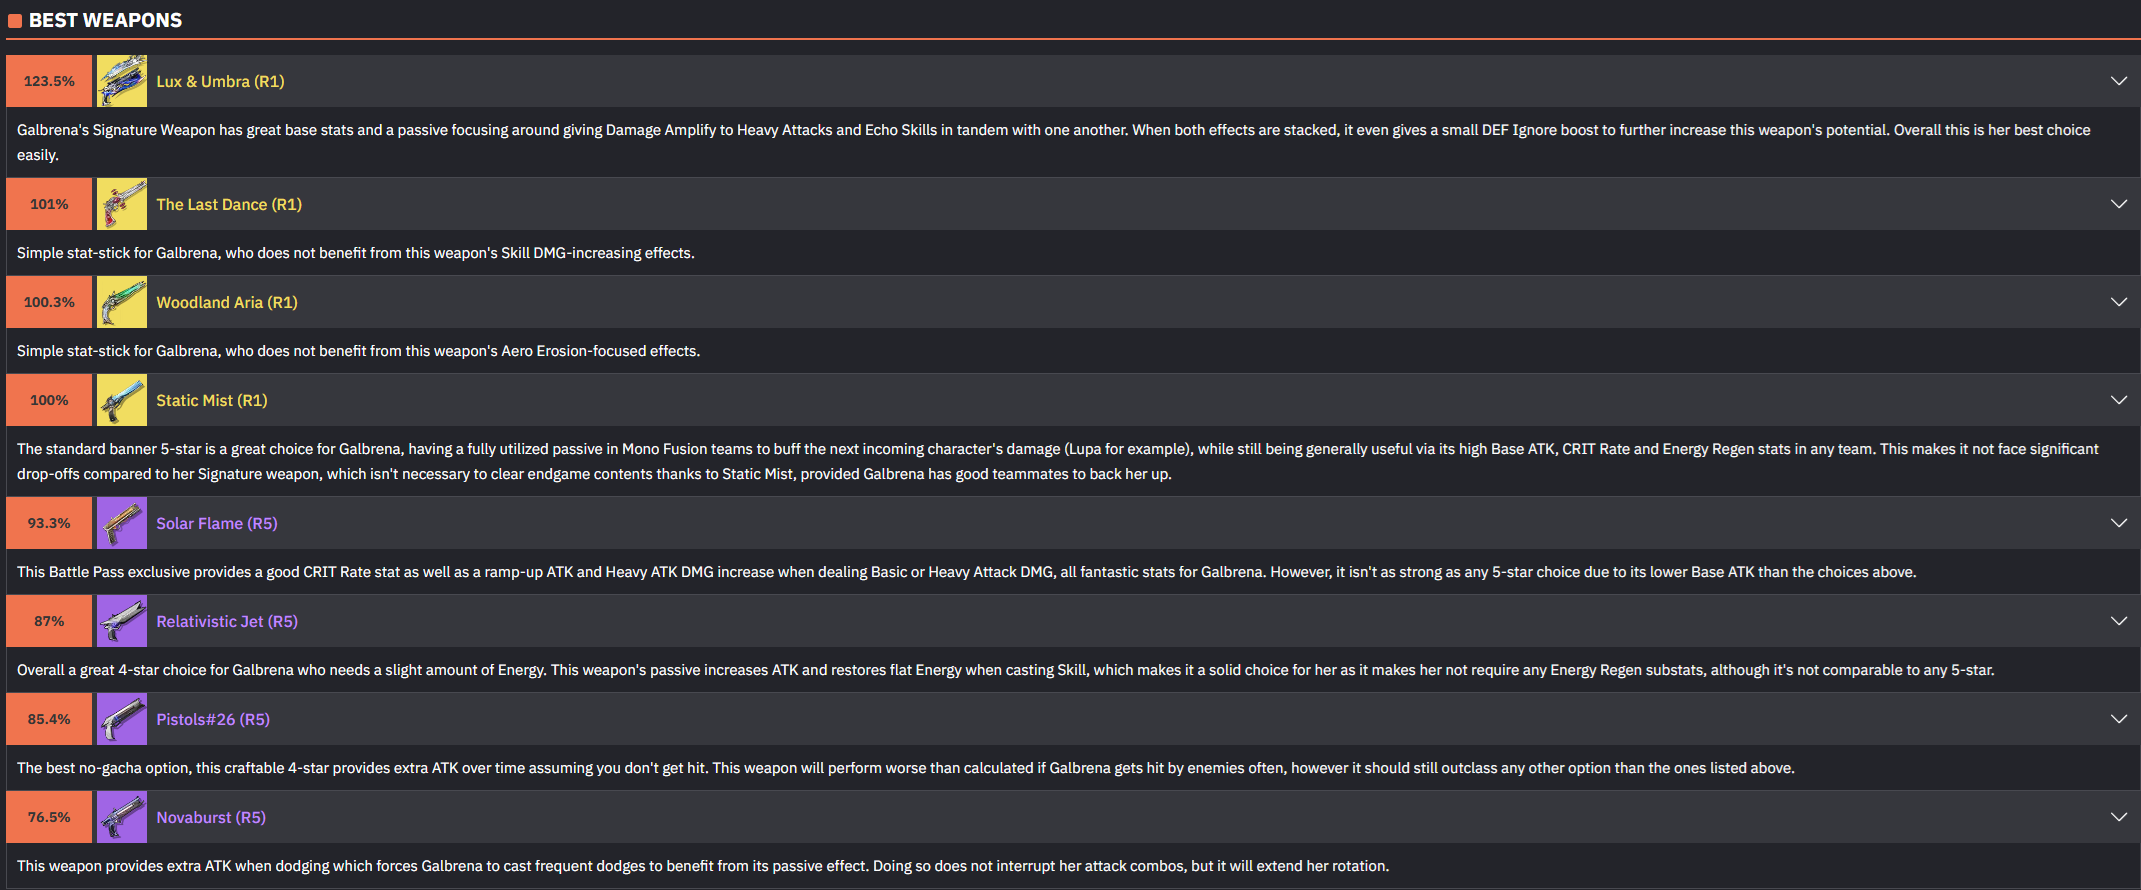Viewport: 2141px width, 890px height.
Task: Click the Lux & Umbra weapon icon
Action: [122, 81]
